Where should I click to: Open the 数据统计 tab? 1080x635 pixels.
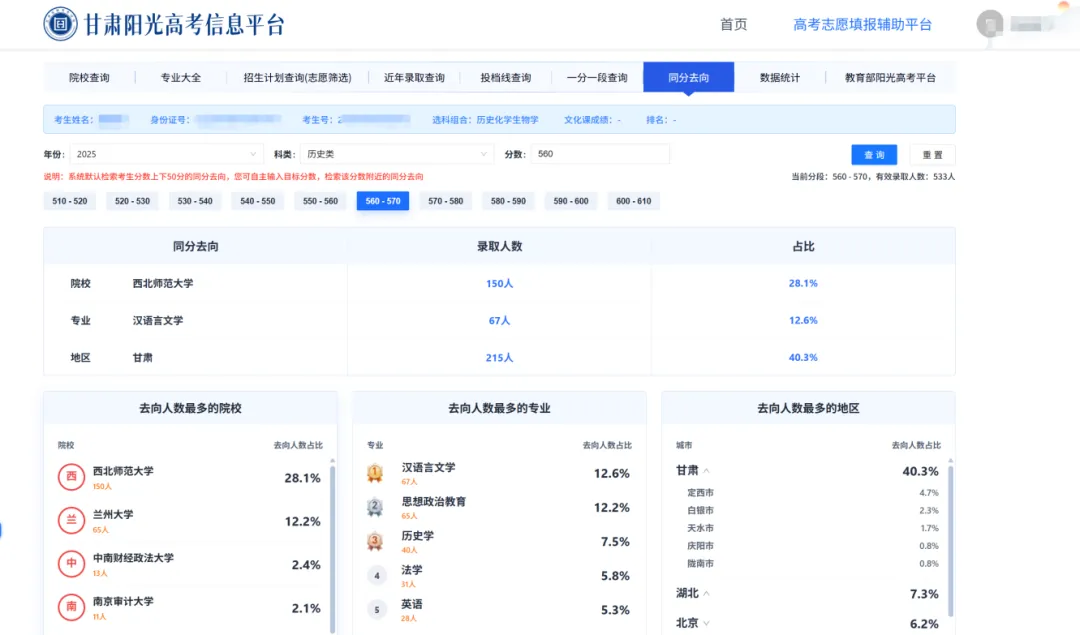780,77
